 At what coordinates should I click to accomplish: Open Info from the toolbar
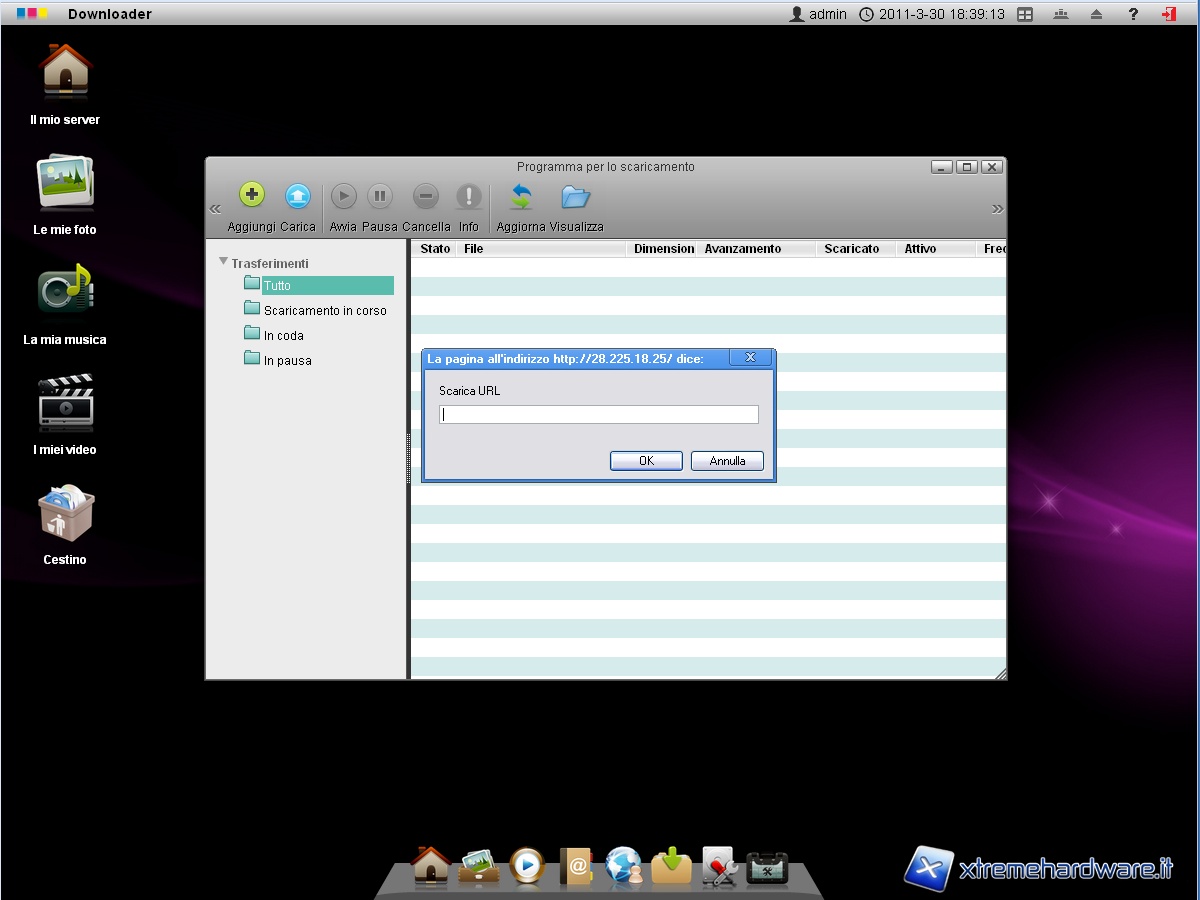[469, 196]
